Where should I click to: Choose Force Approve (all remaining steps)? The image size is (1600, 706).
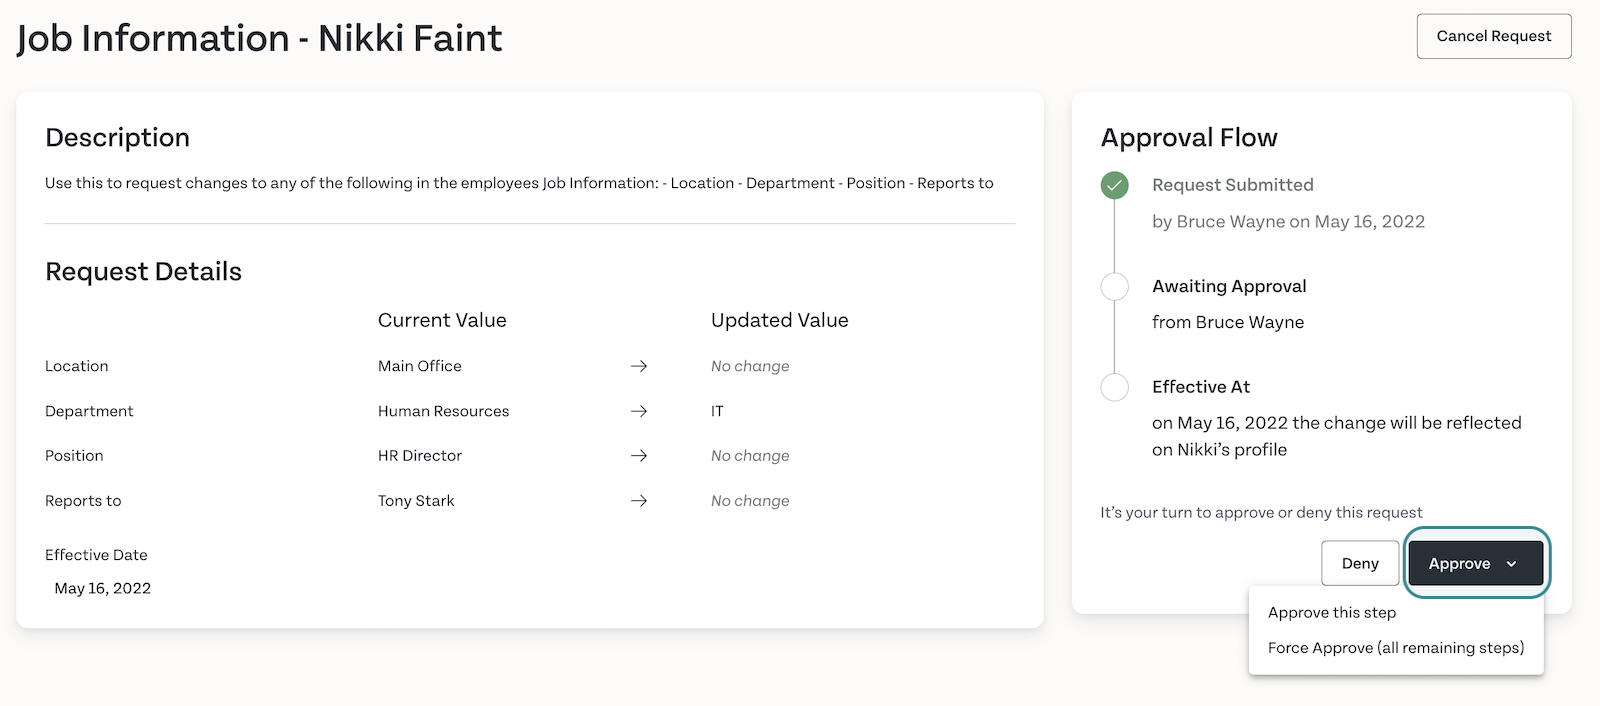pos(1396,647)
